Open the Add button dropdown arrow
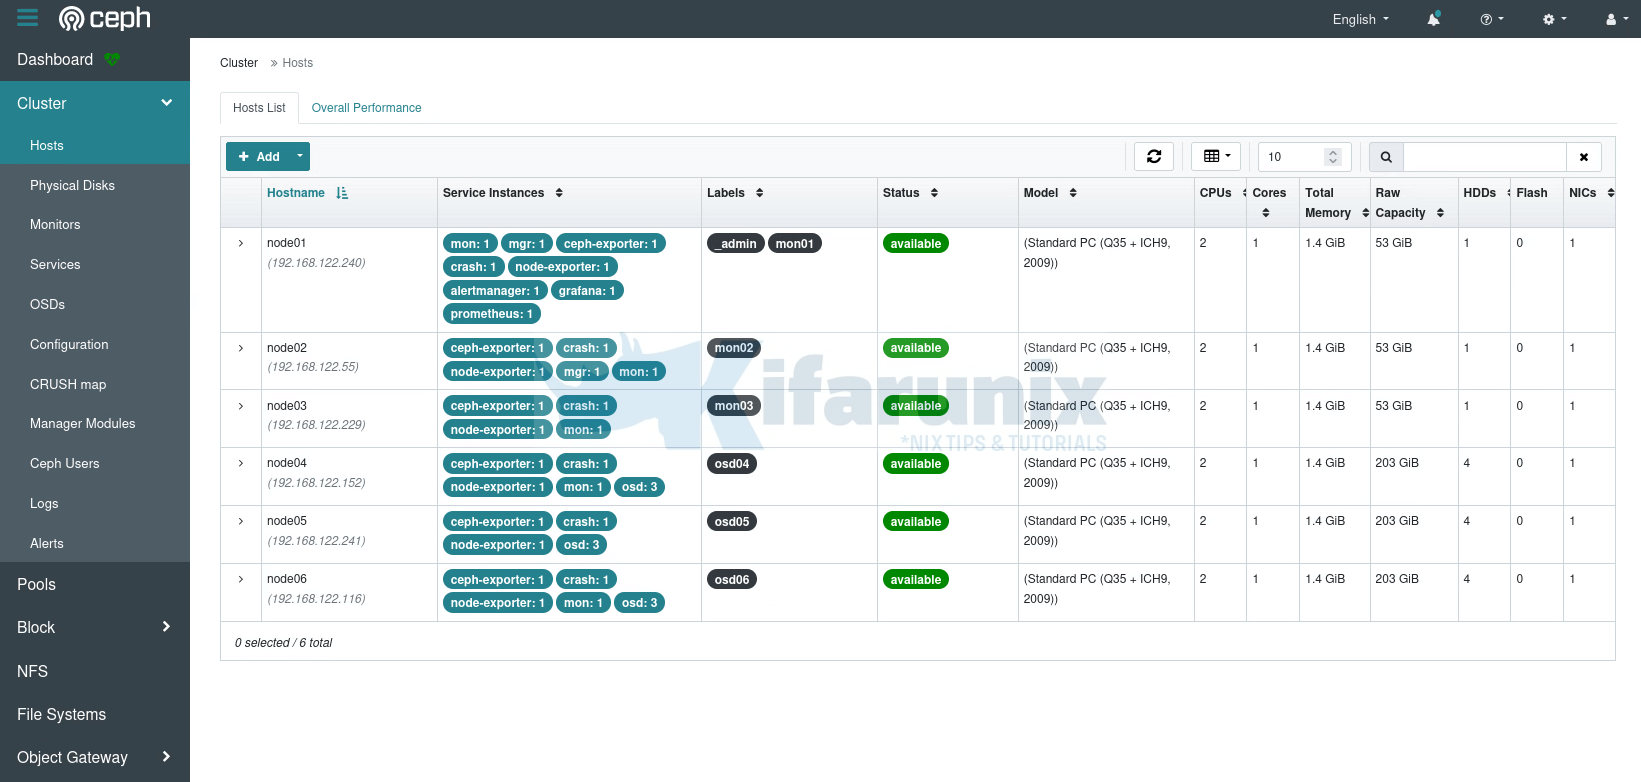Viewport: 1641px width, 782px height. point(299,156)
